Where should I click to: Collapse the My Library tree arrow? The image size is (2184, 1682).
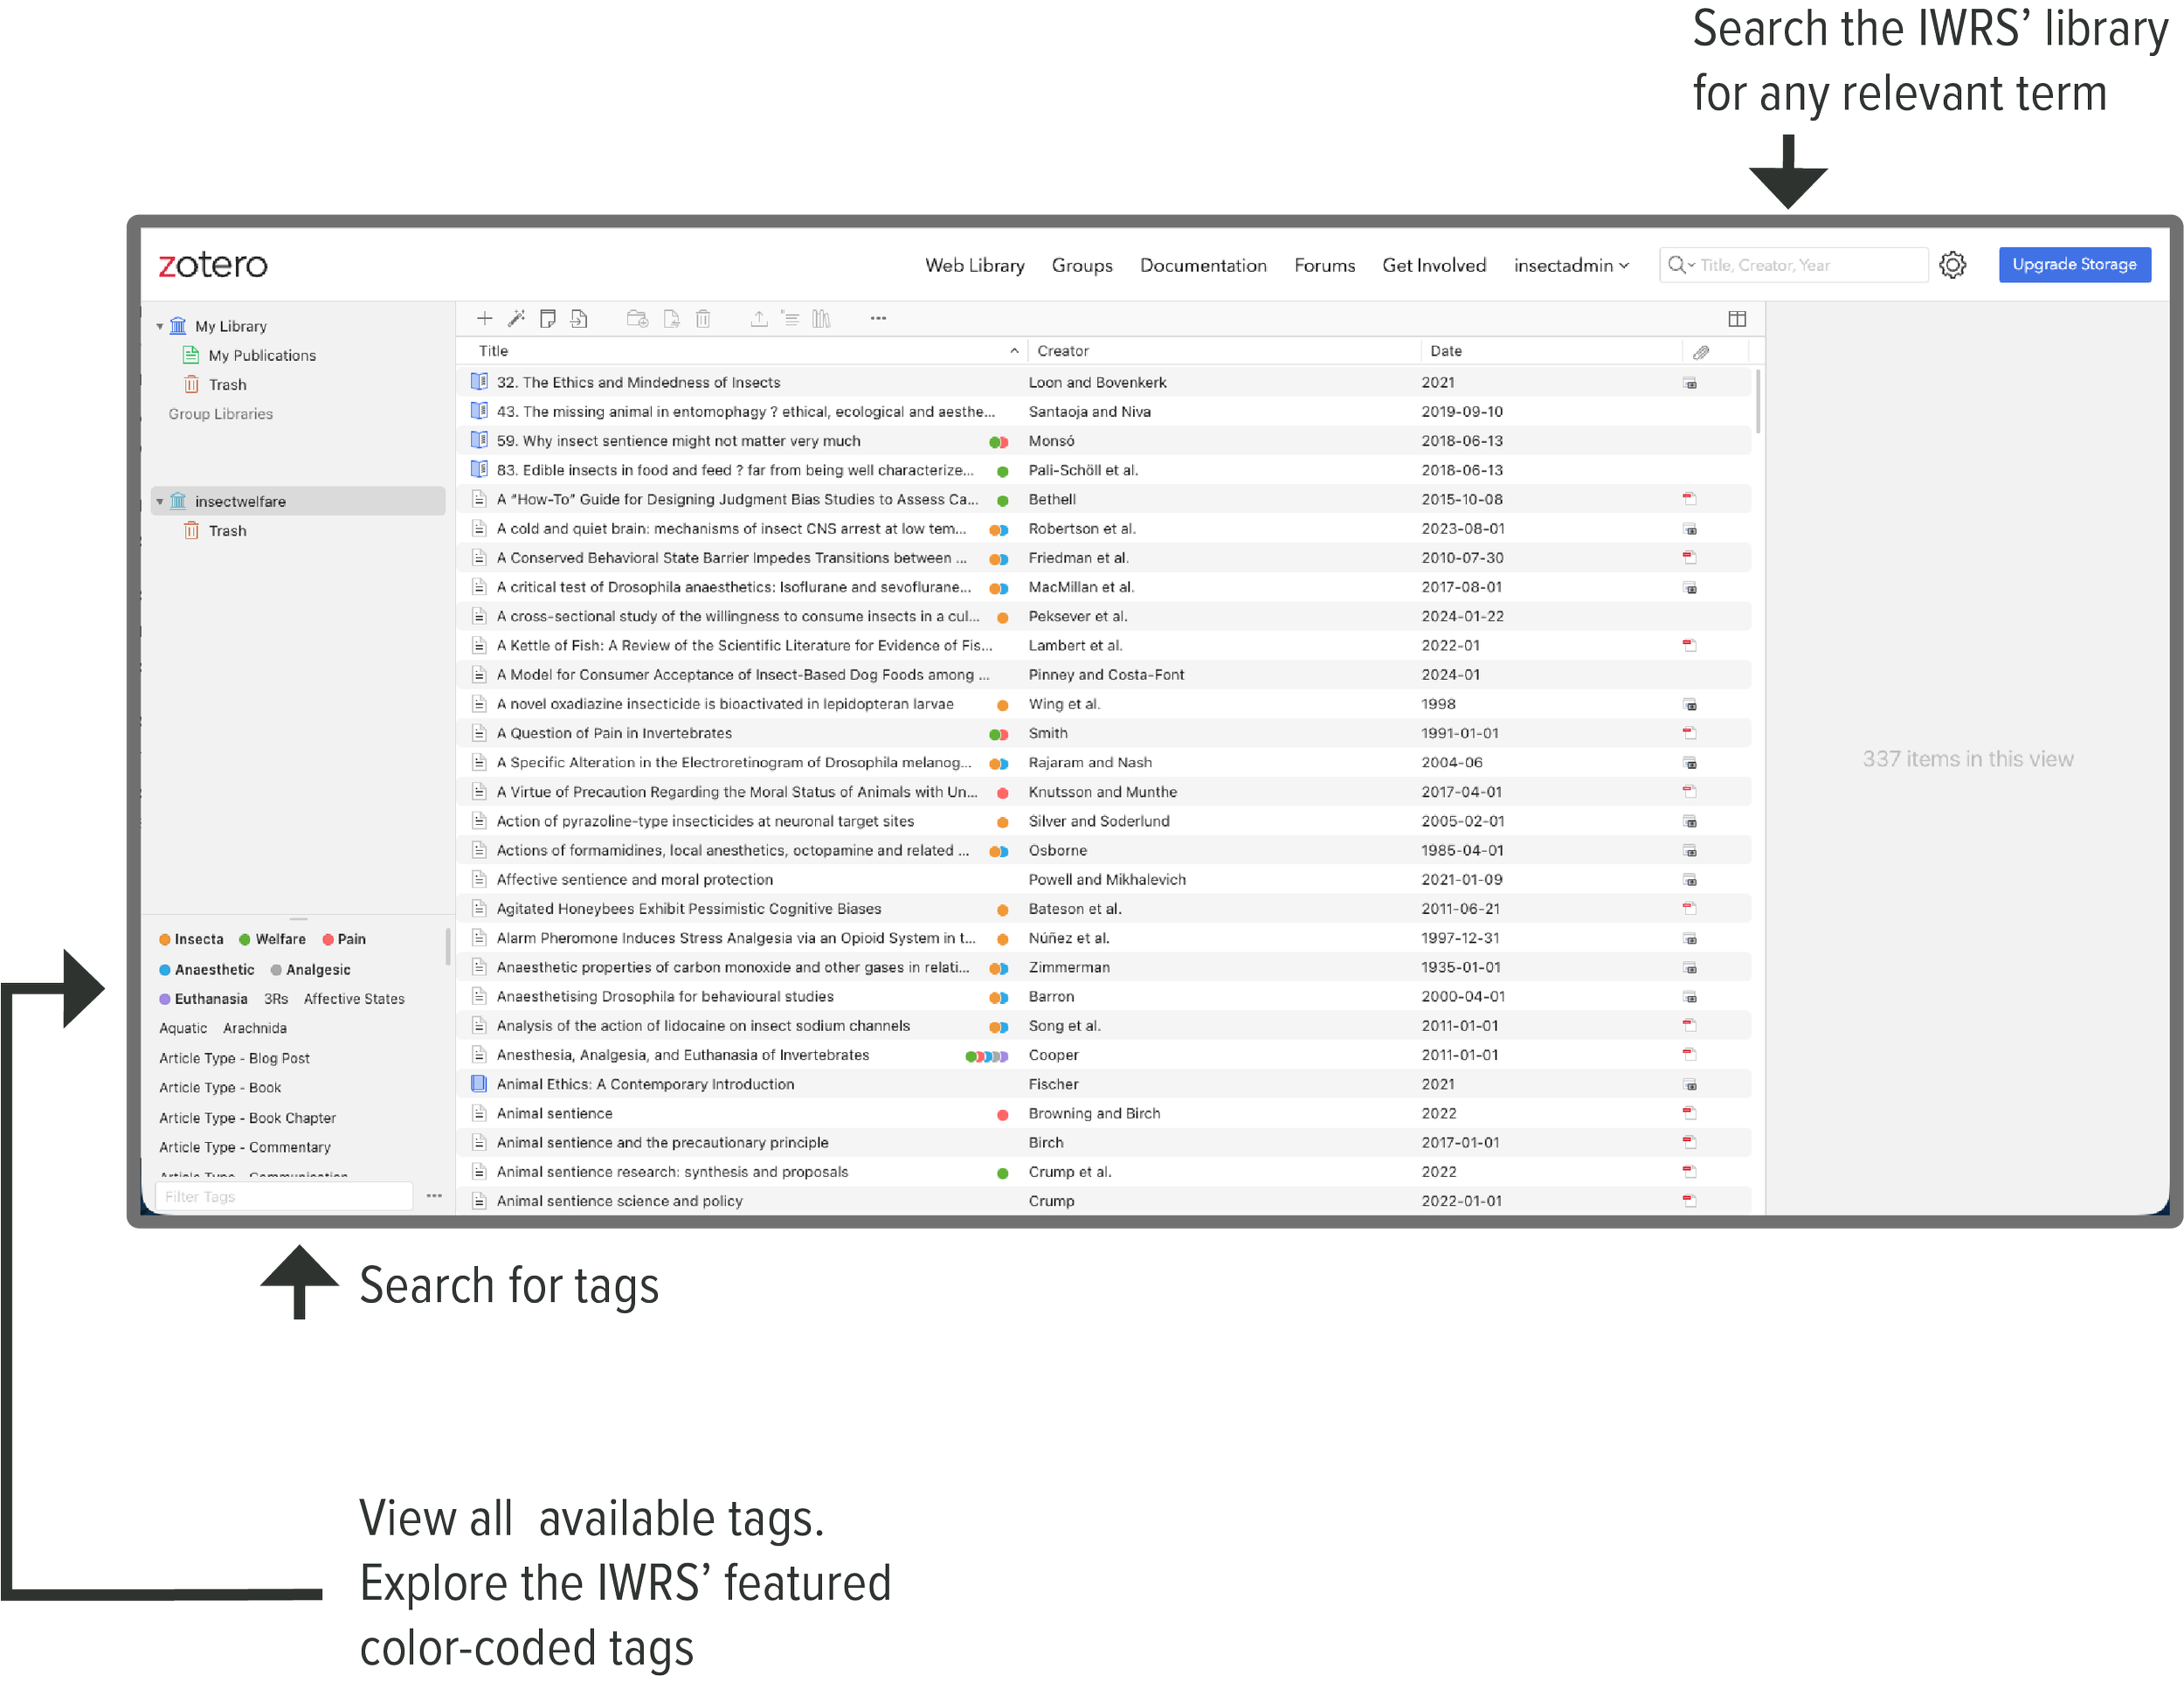(x=160, y=327)
